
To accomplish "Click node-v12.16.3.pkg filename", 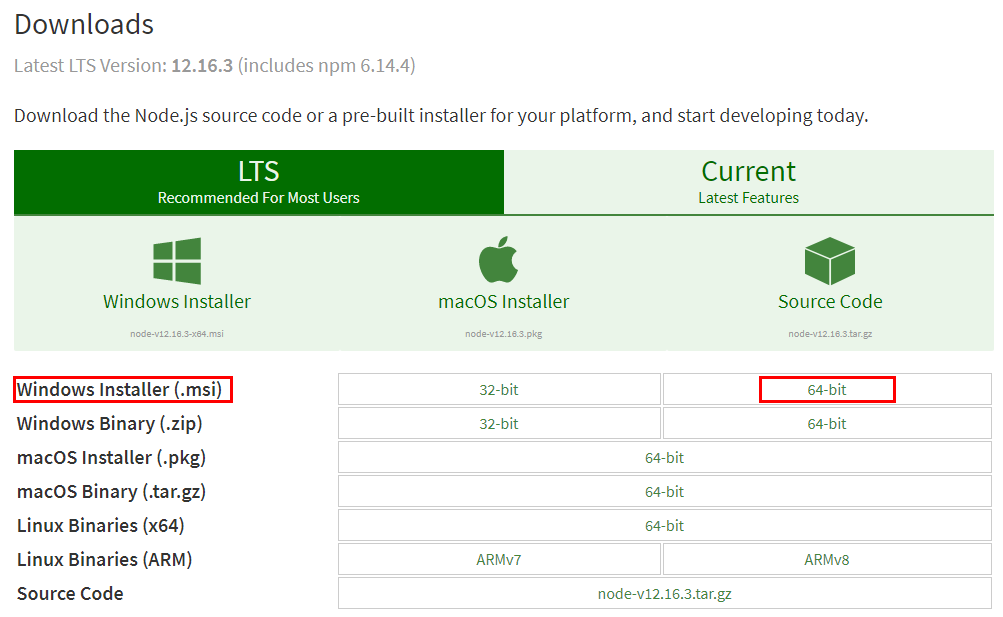I will 503,334.
